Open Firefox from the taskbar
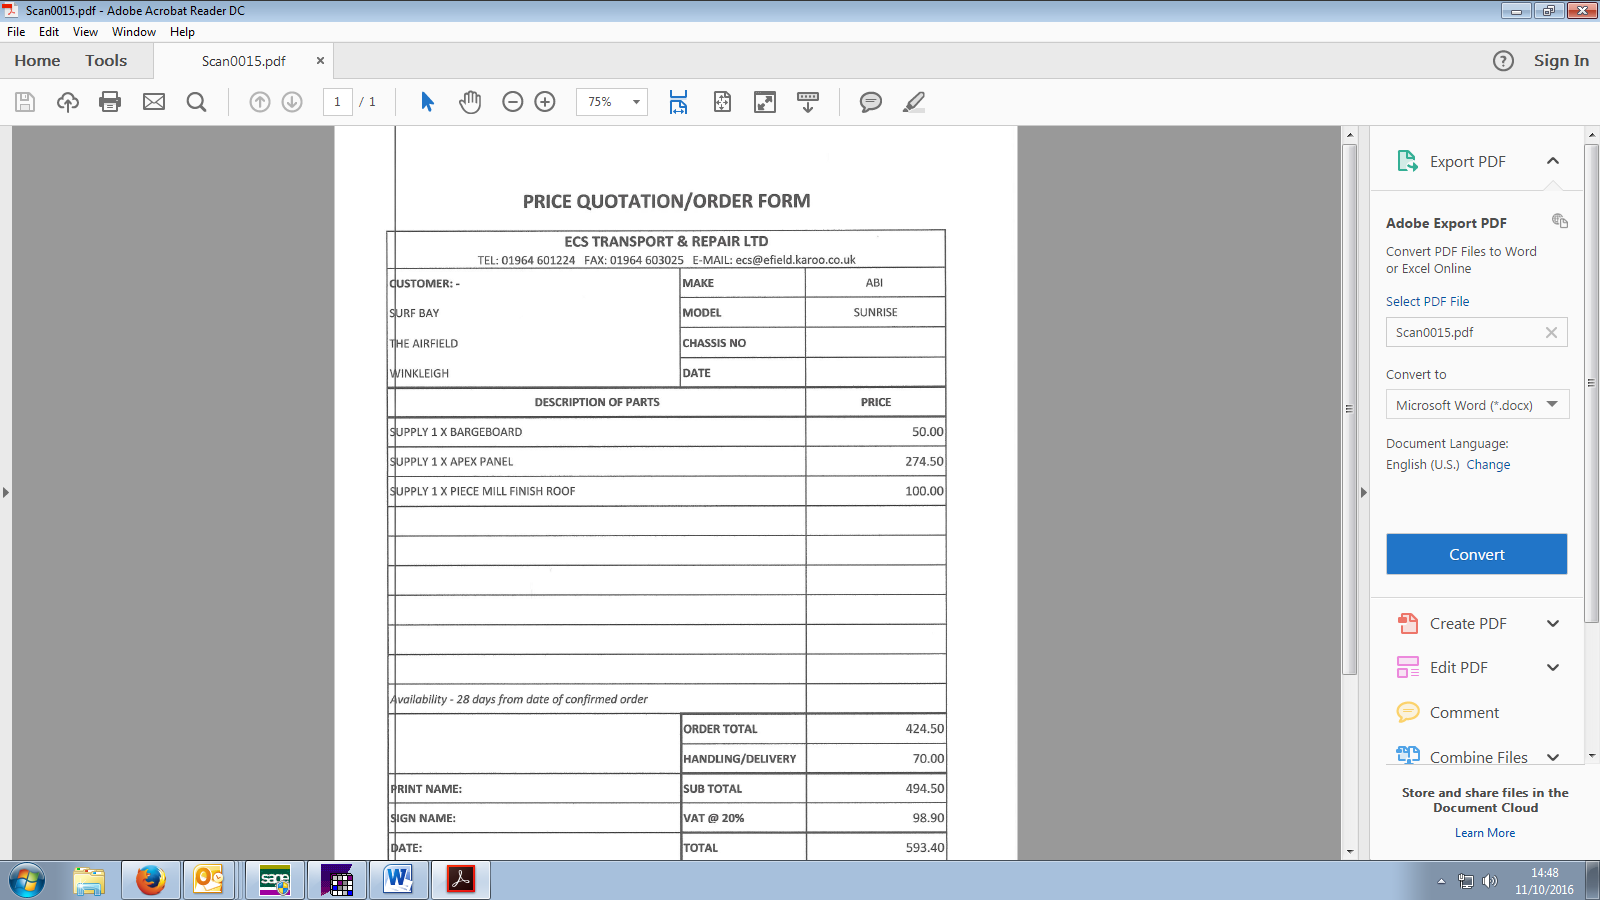Screen dimensions: 1600x900 click(151, 881)
